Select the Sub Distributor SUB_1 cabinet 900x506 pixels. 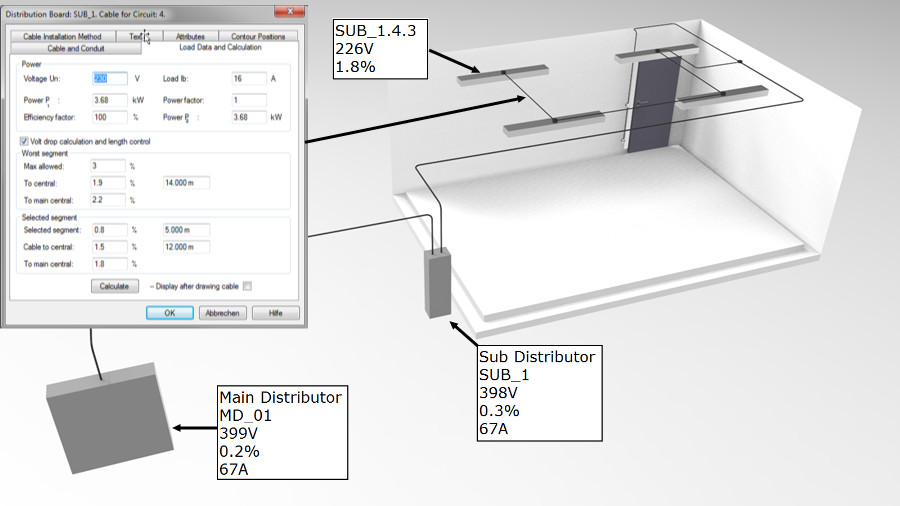point(438,281)
